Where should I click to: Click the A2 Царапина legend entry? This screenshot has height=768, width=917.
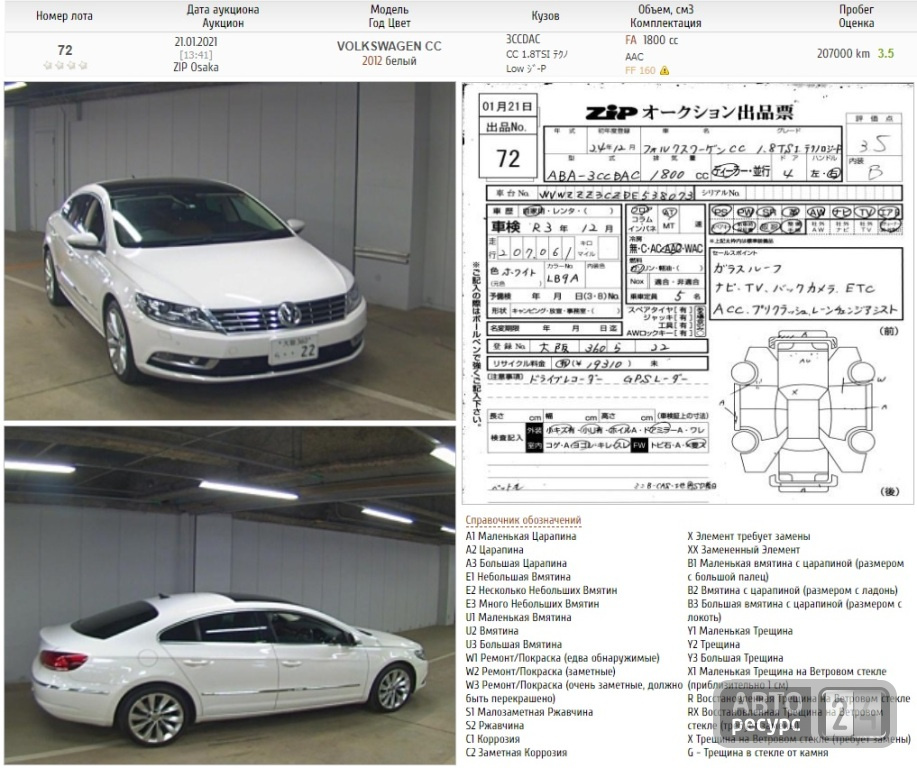(494, 549)
